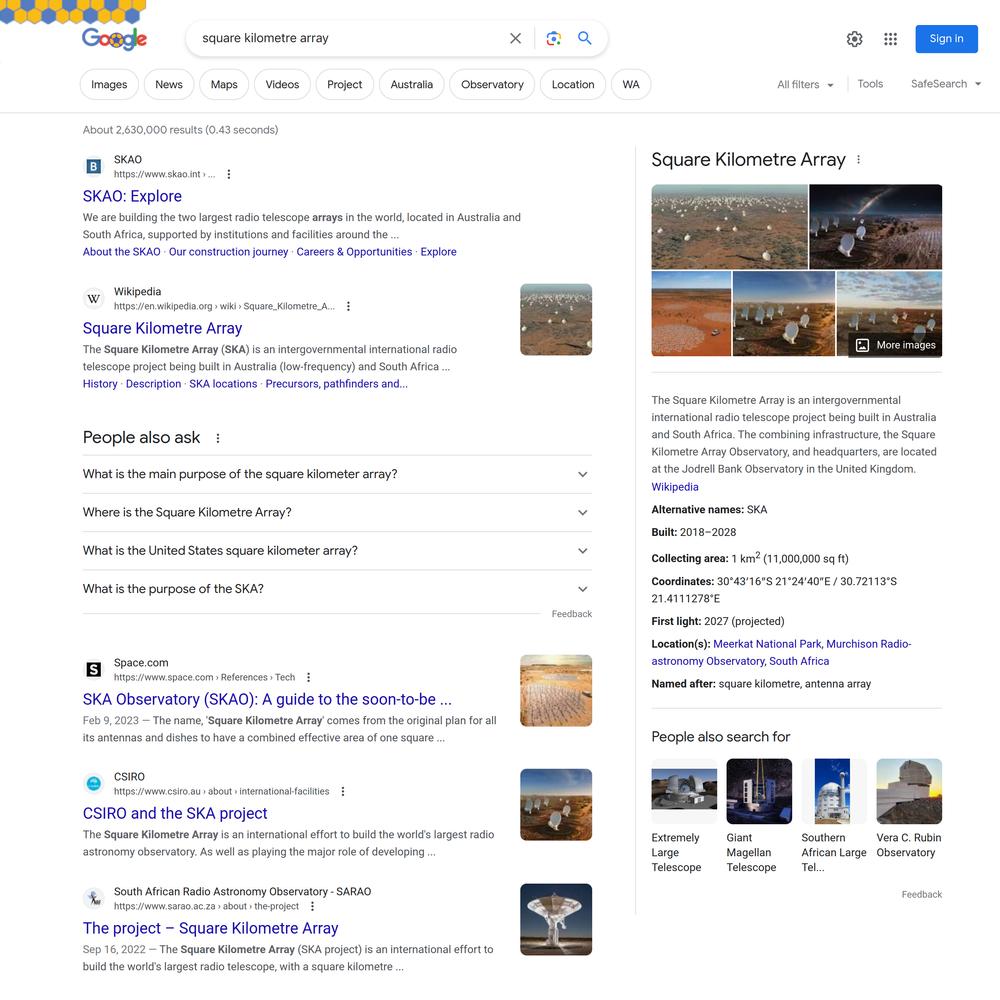Image resolution: width=1000 pixels, height=1000 pixels.
Task: Open the All filters dropdown
Action: 805,84
